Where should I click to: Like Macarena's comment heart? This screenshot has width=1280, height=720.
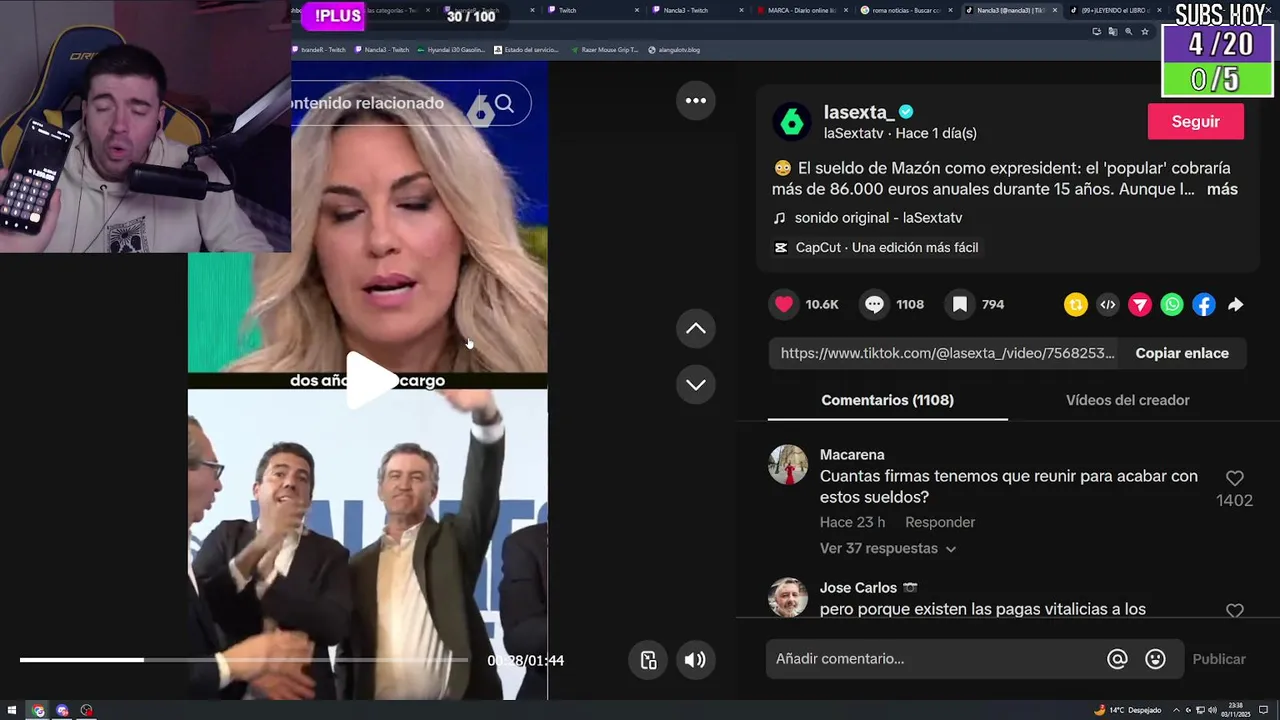(1235, 479)
